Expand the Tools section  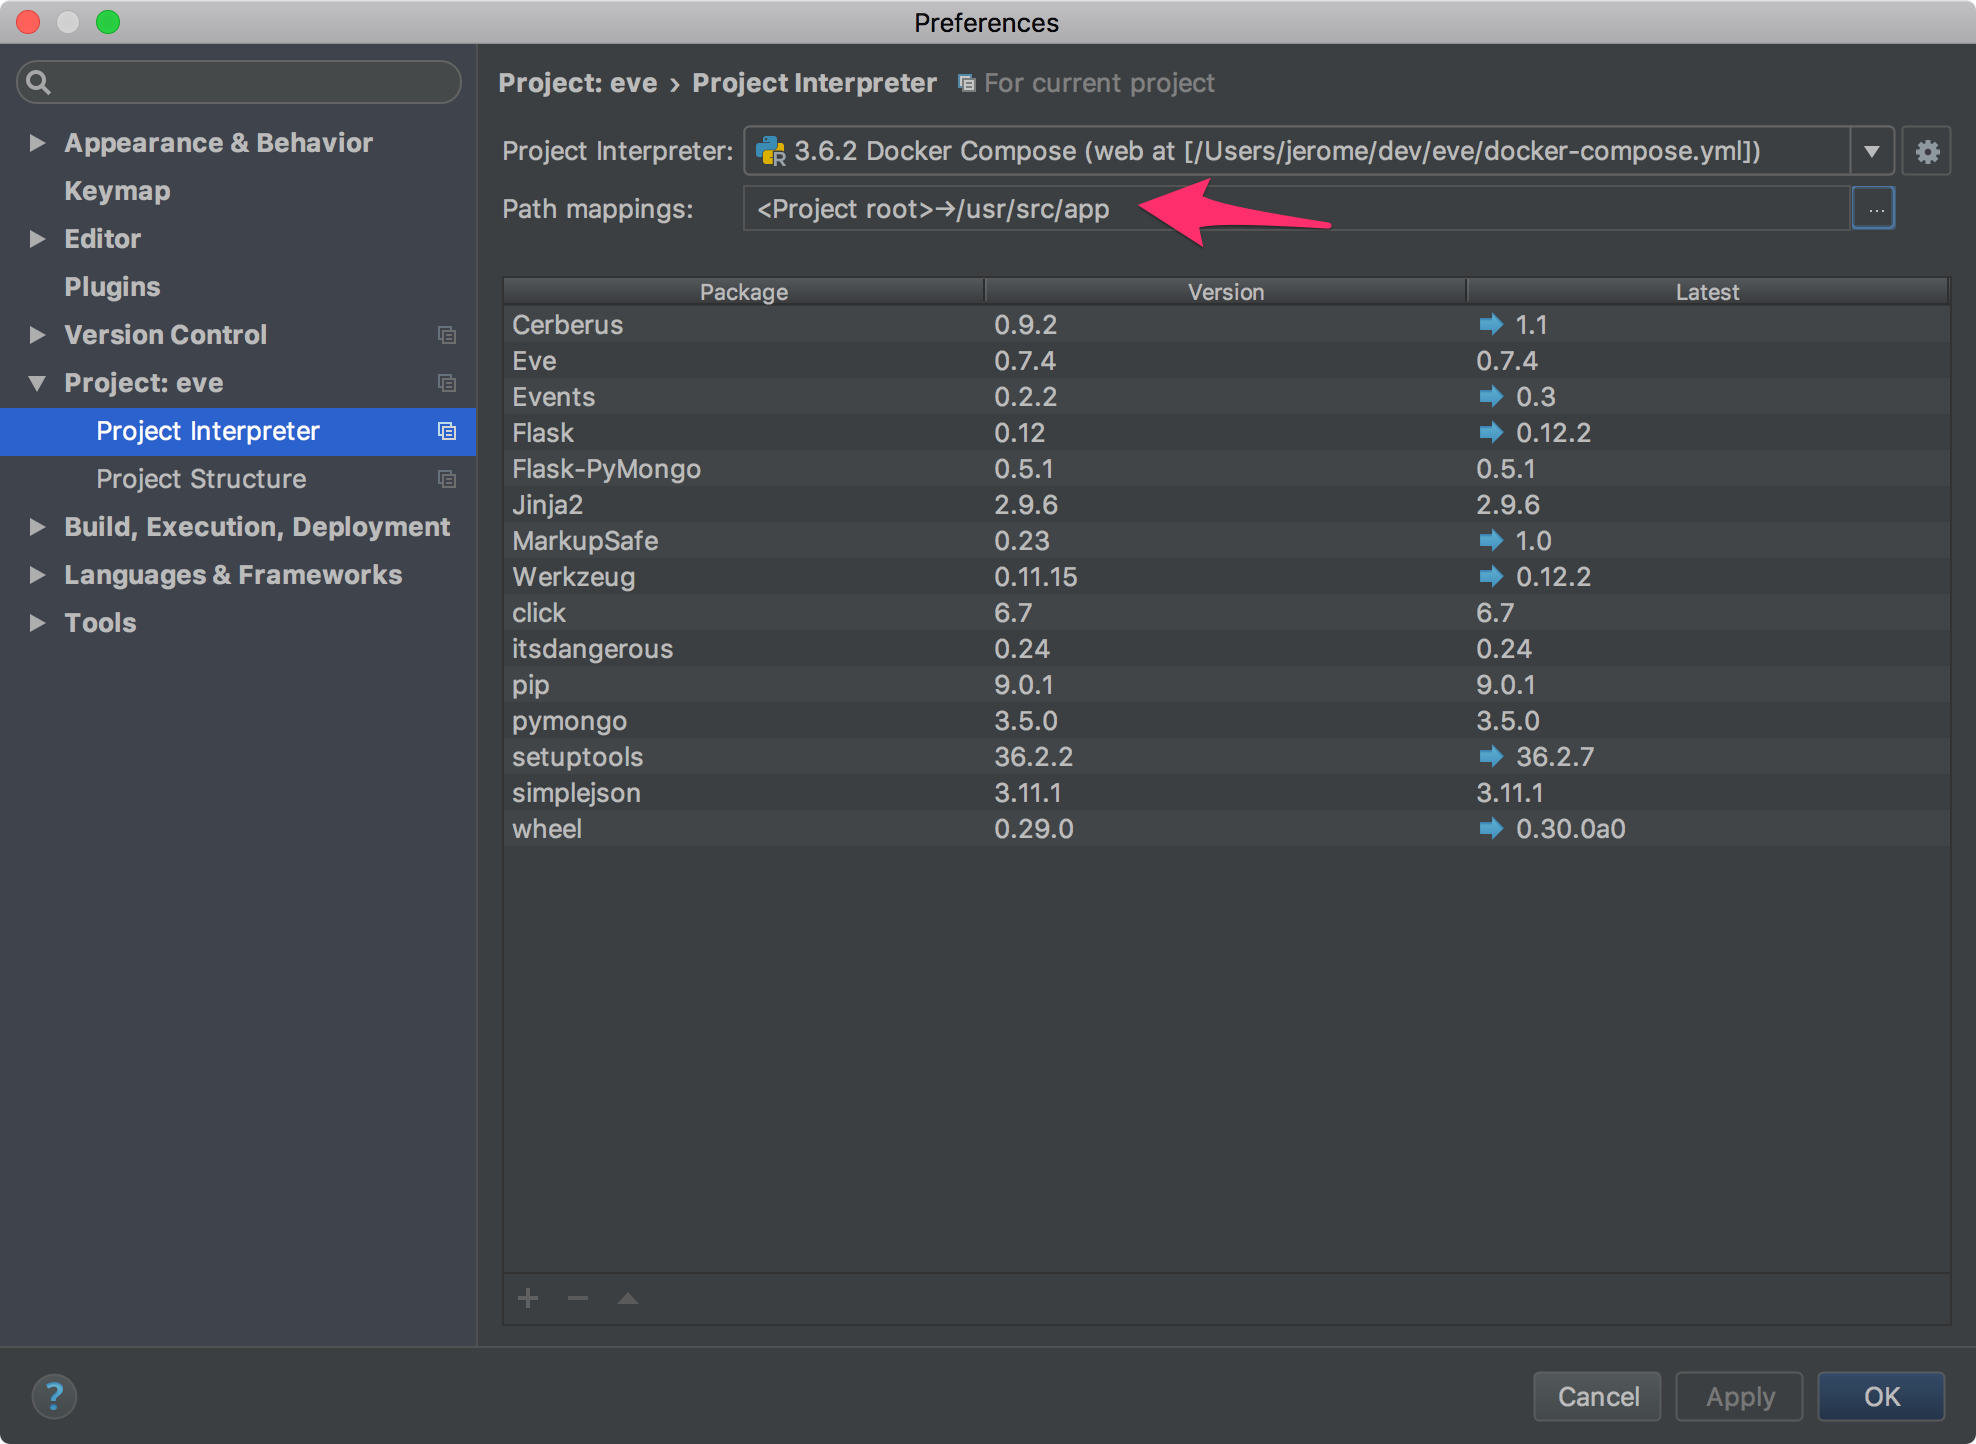(x=37, y=623)
